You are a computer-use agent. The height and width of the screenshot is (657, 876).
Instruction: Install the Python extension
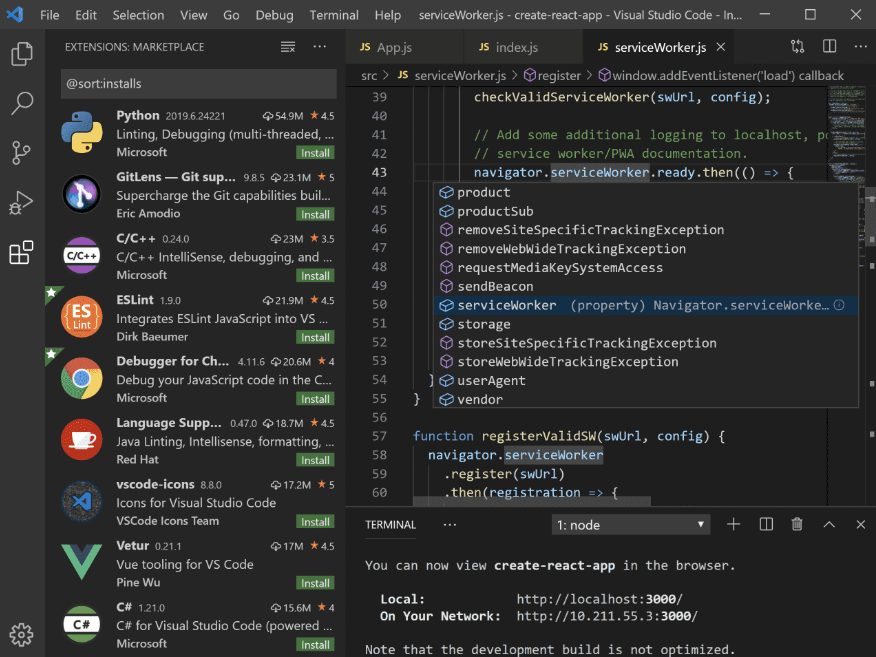coord(315,153)
